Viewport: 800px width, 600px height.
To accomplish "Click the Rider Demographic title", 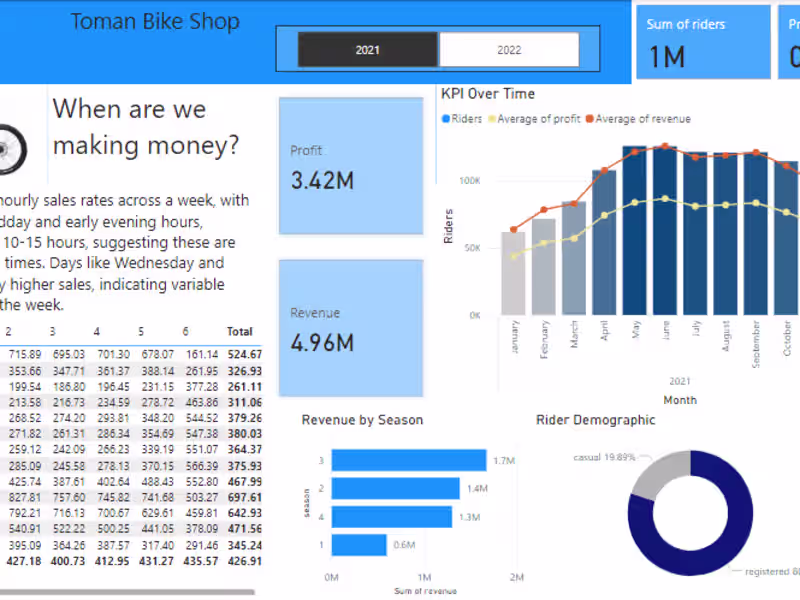I will pyautogui.click(x=595, y=420).
